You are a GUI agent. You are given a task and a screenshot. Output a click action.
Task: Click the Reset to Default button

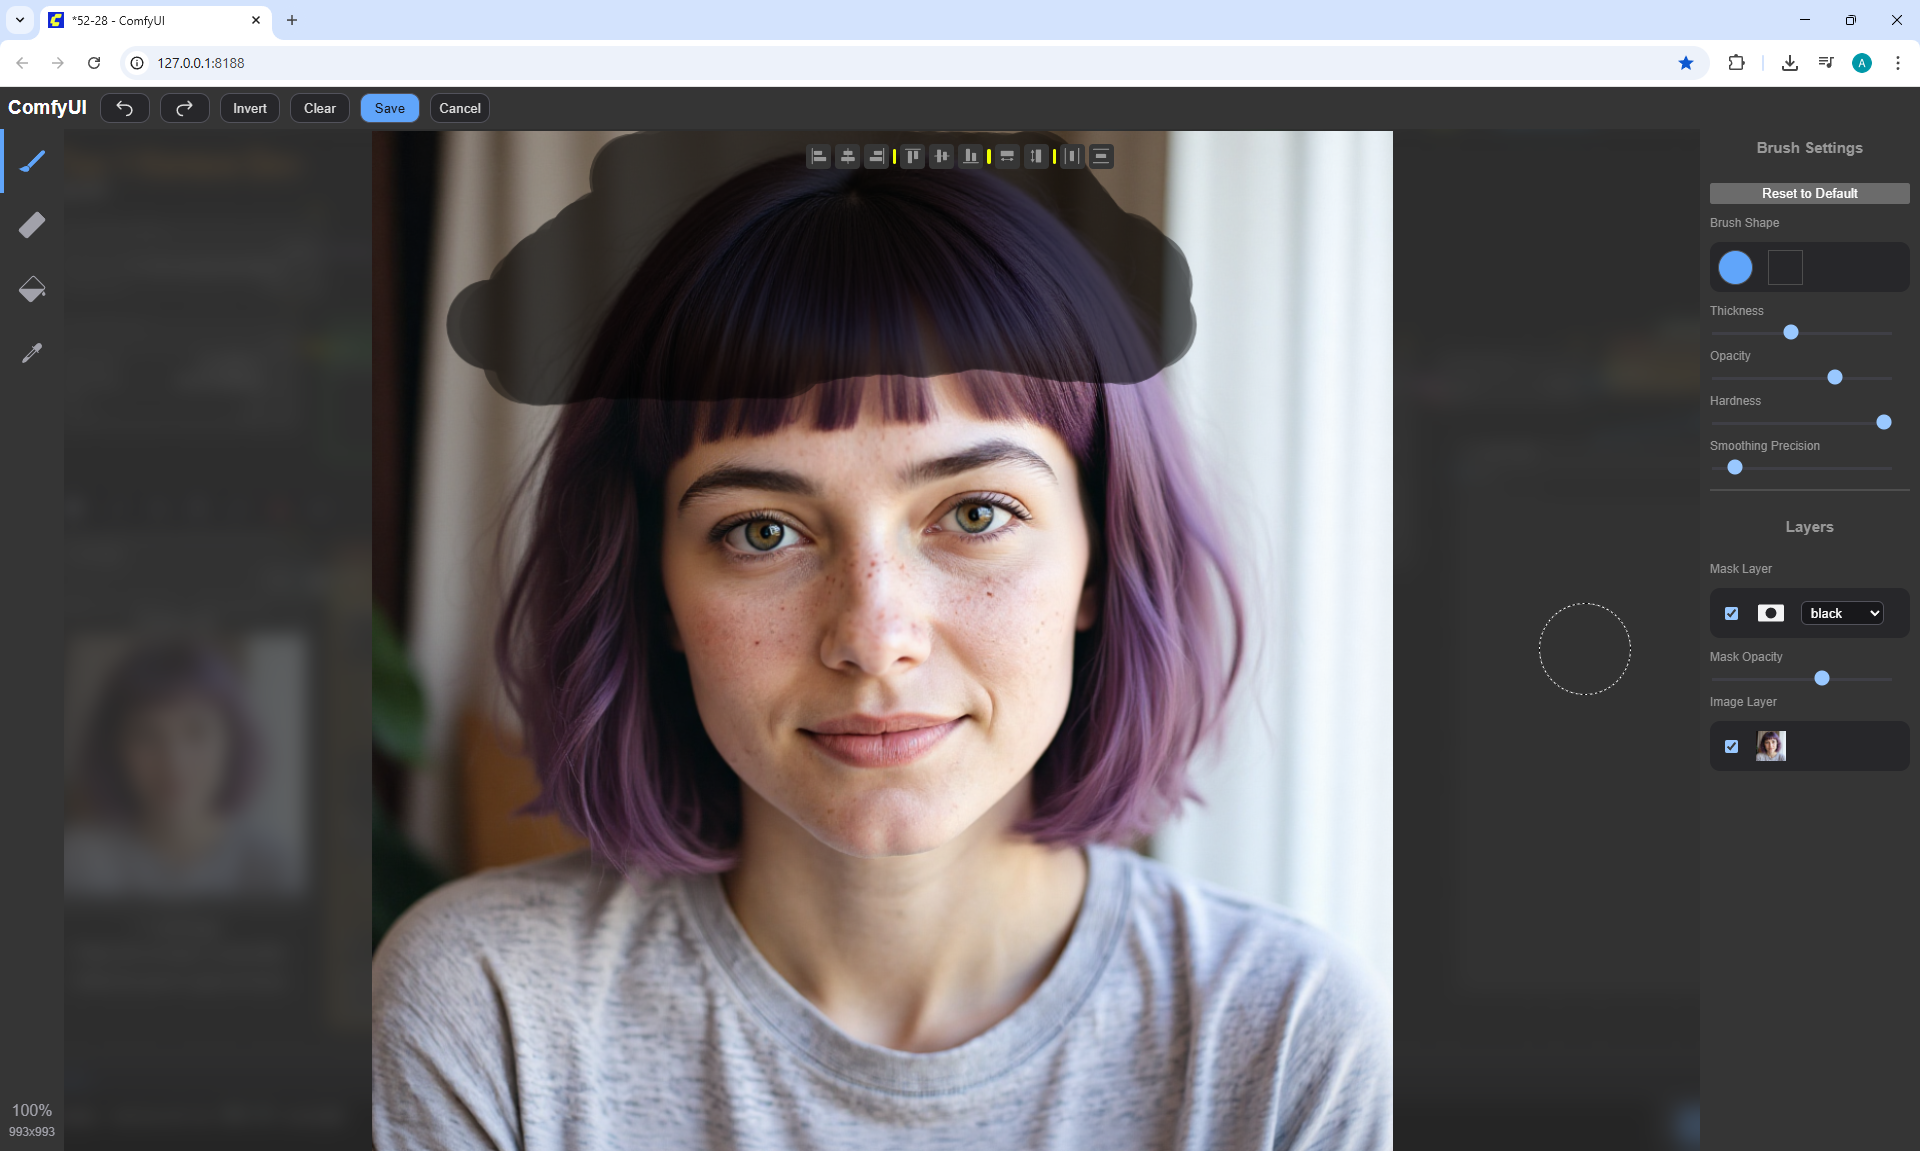(1809, 193)
